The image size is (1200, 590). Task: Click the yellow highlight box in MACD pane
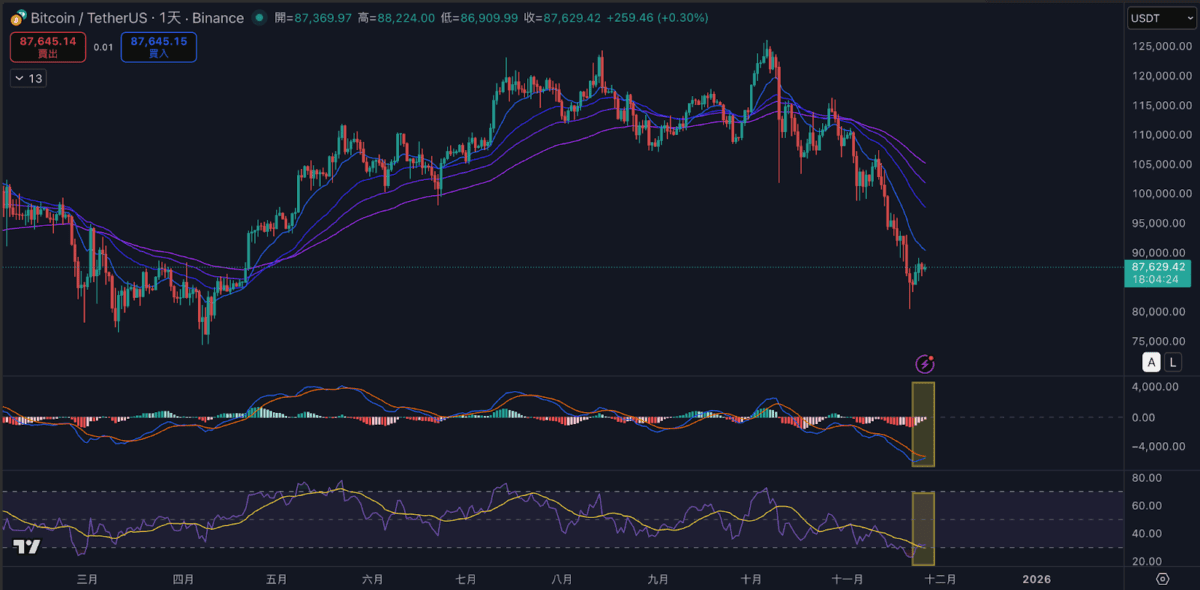(x=923, y=423)
